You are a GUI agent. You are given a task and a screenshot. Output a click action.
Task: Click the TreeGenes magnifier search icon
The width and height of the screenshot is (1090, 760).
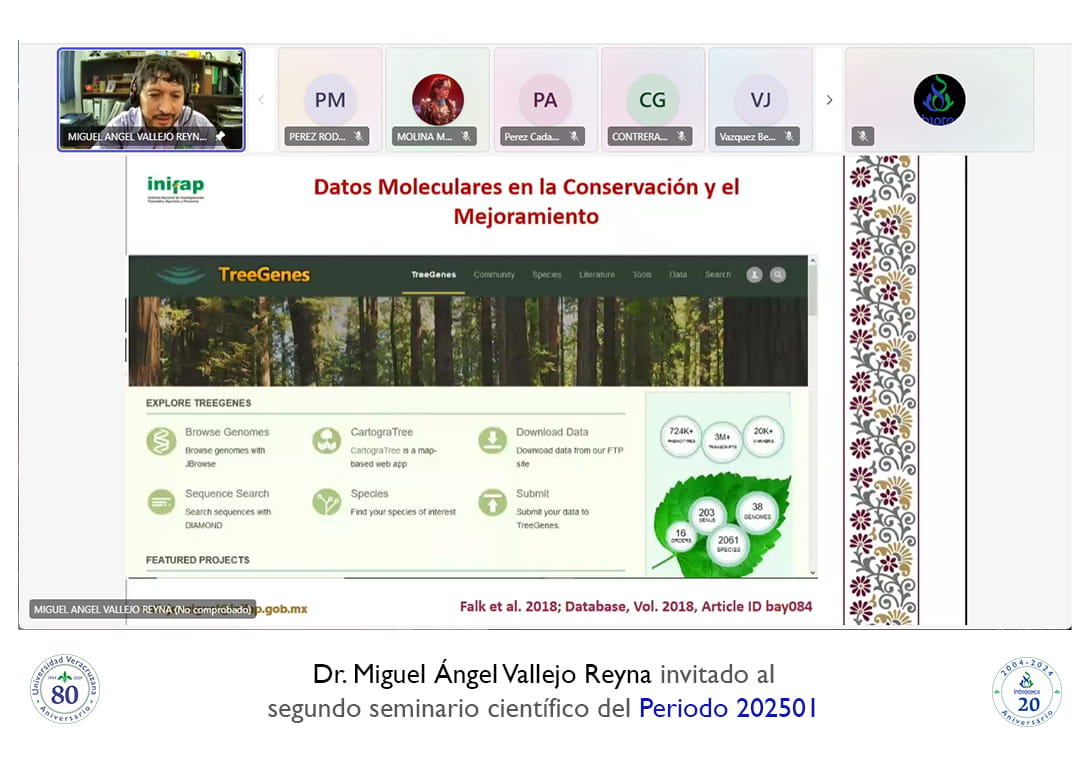pos(778,275)
